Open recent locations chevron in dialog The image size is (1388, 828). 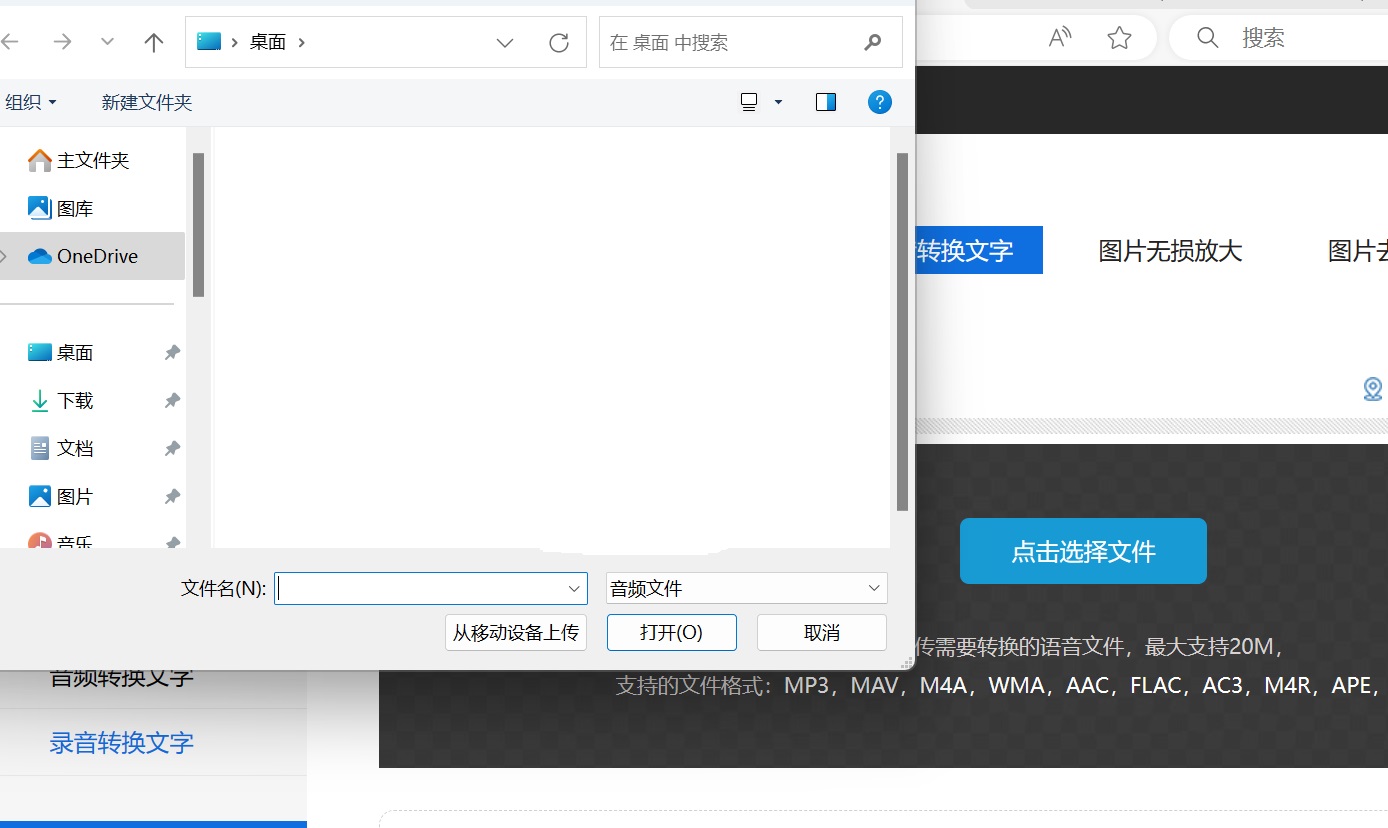coord(108,42)
